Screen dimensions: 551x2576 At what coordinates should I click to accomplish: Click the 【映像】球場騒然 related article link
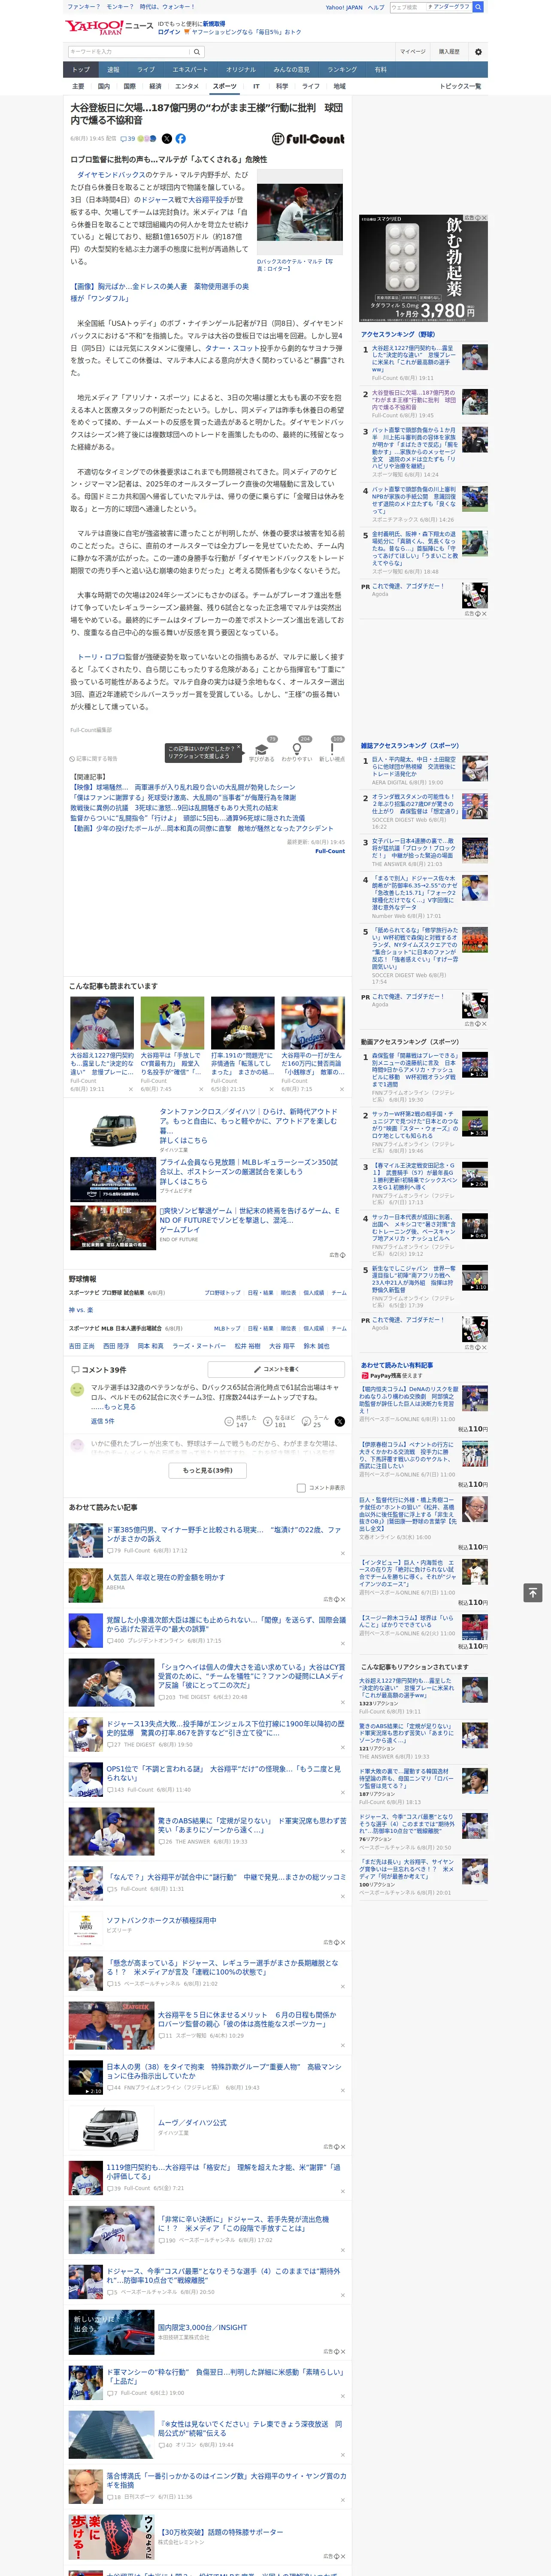click(183, 788)
